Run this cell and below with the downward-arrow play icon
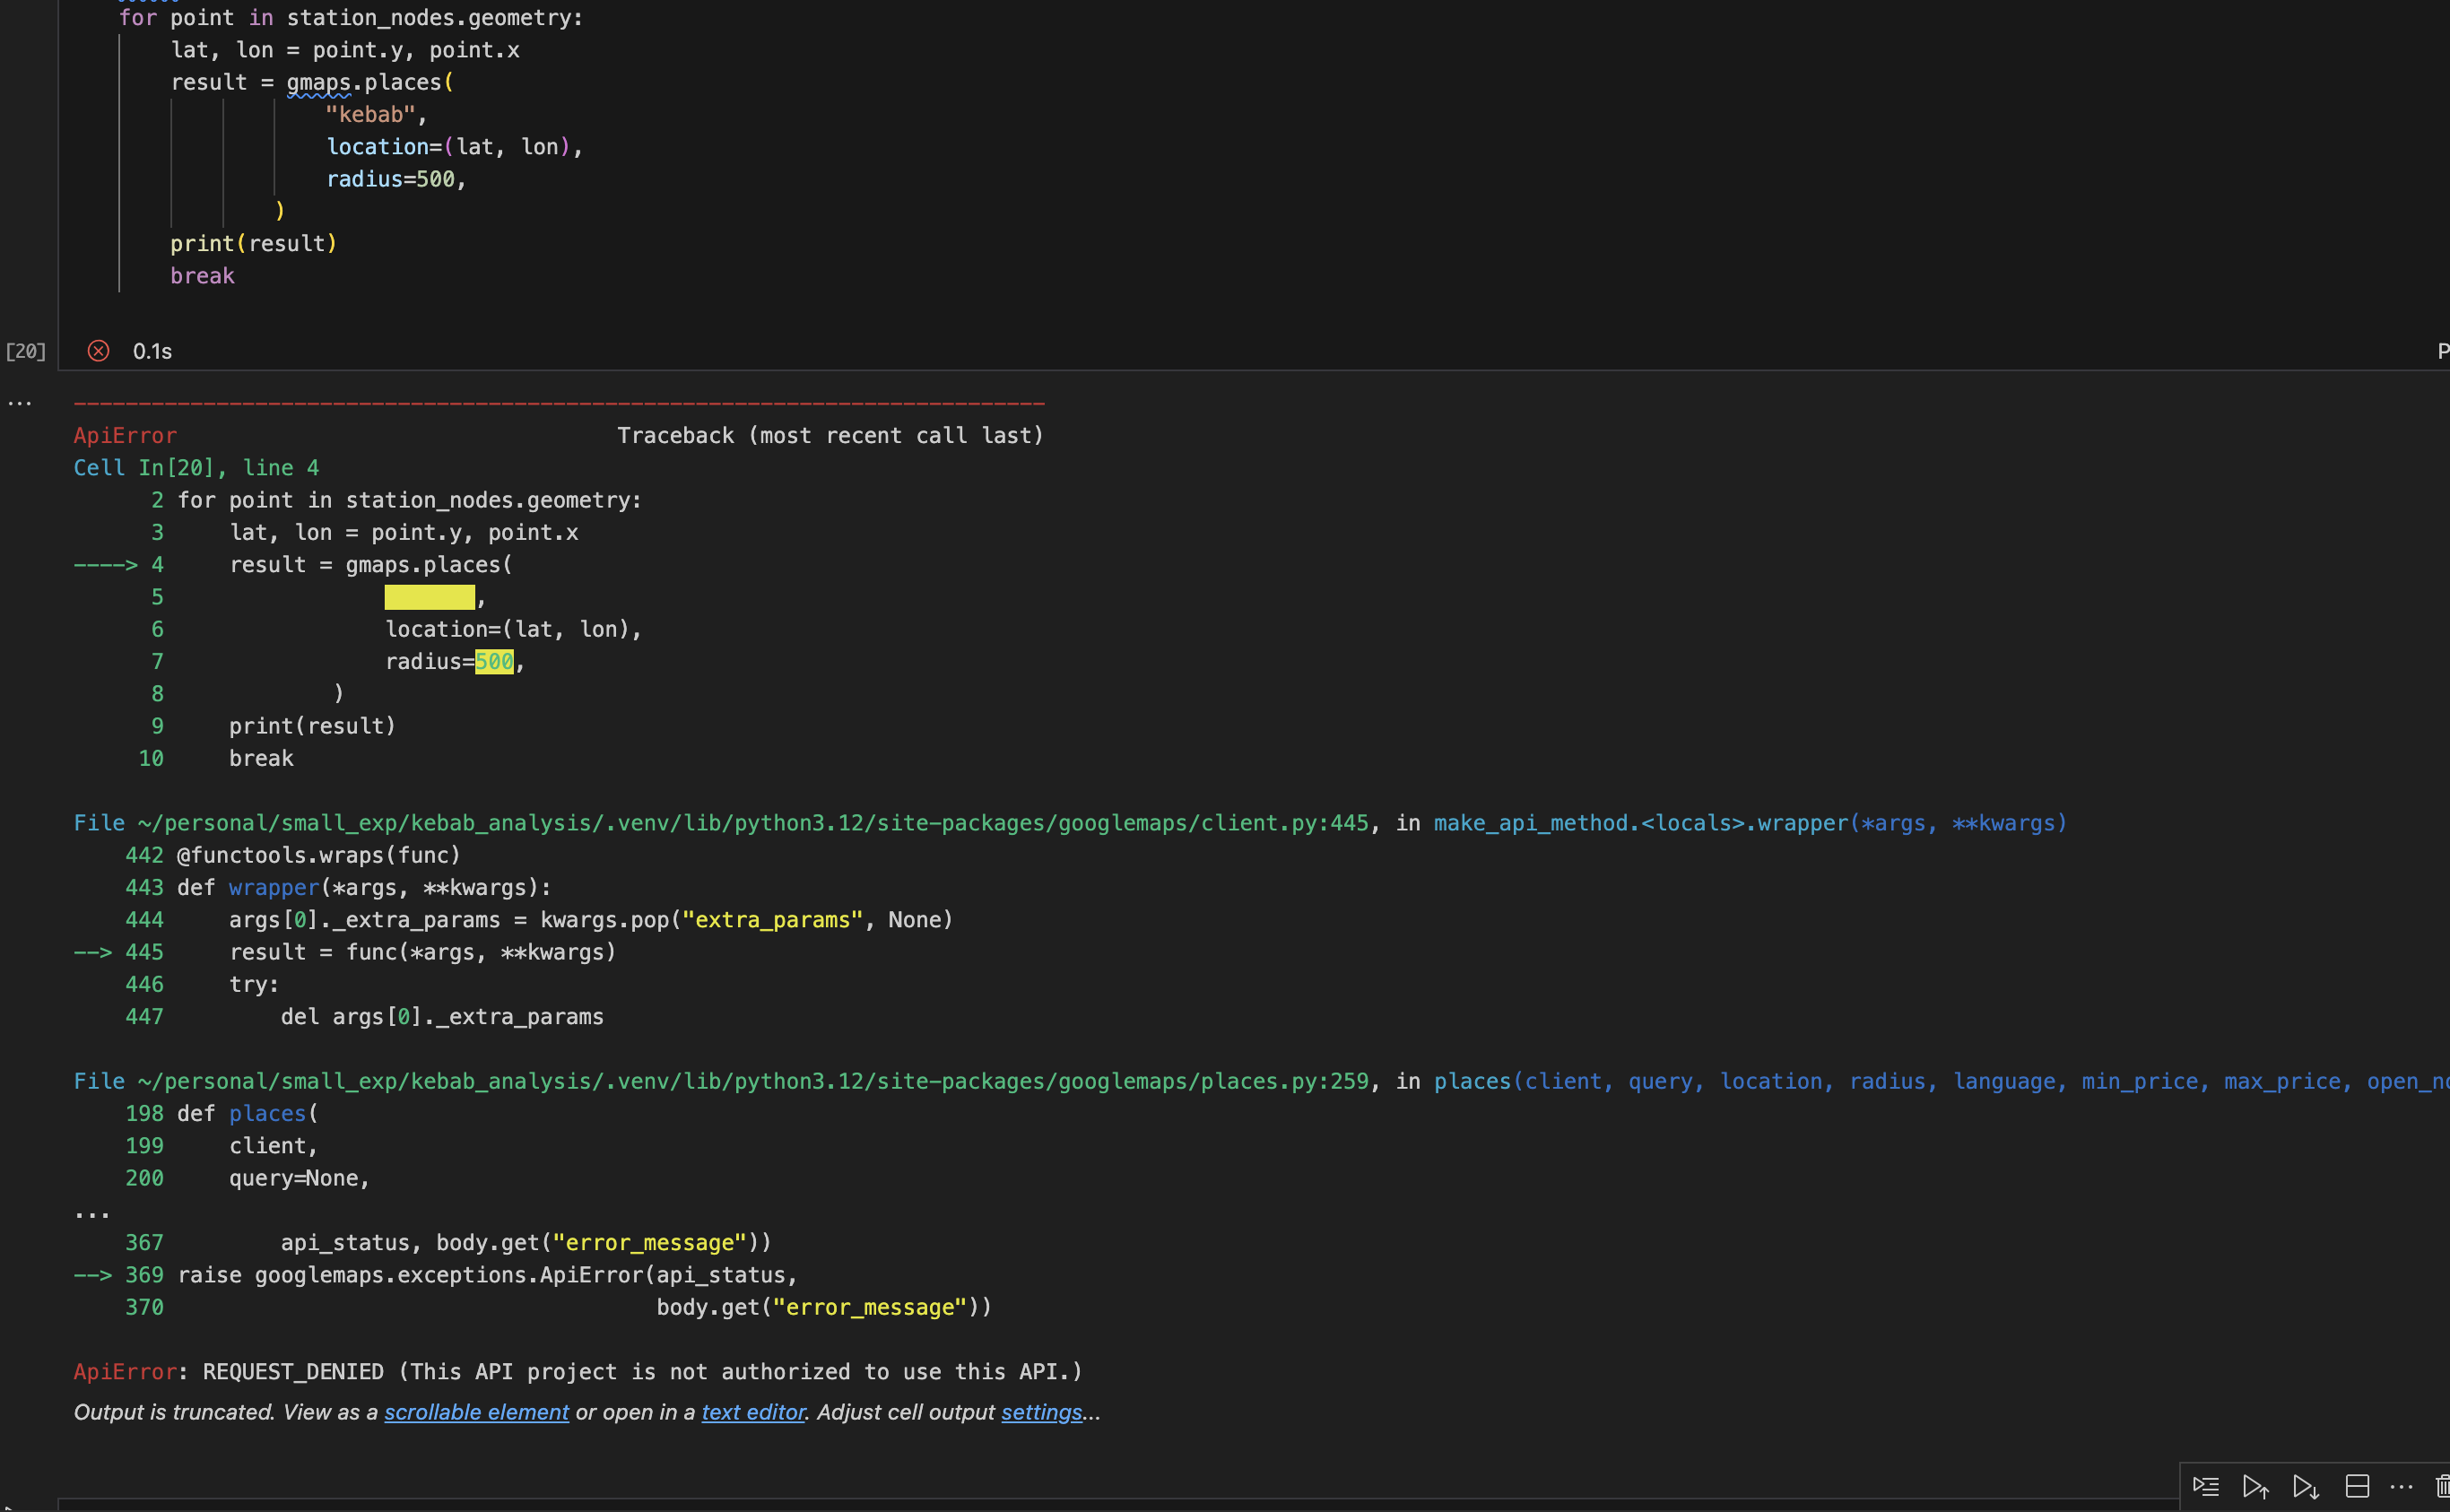Viewport: 2450px width, 1512px height. [x=2306, y=1486]
